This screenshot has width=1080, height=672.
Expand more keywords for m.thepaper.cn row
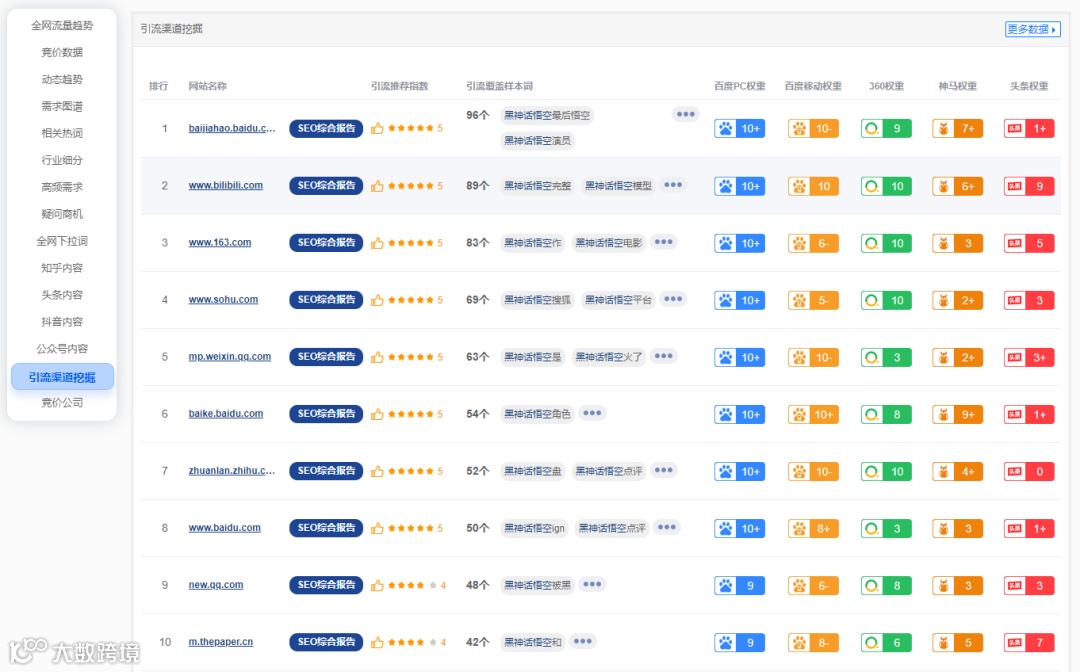(x=583, y=641)
